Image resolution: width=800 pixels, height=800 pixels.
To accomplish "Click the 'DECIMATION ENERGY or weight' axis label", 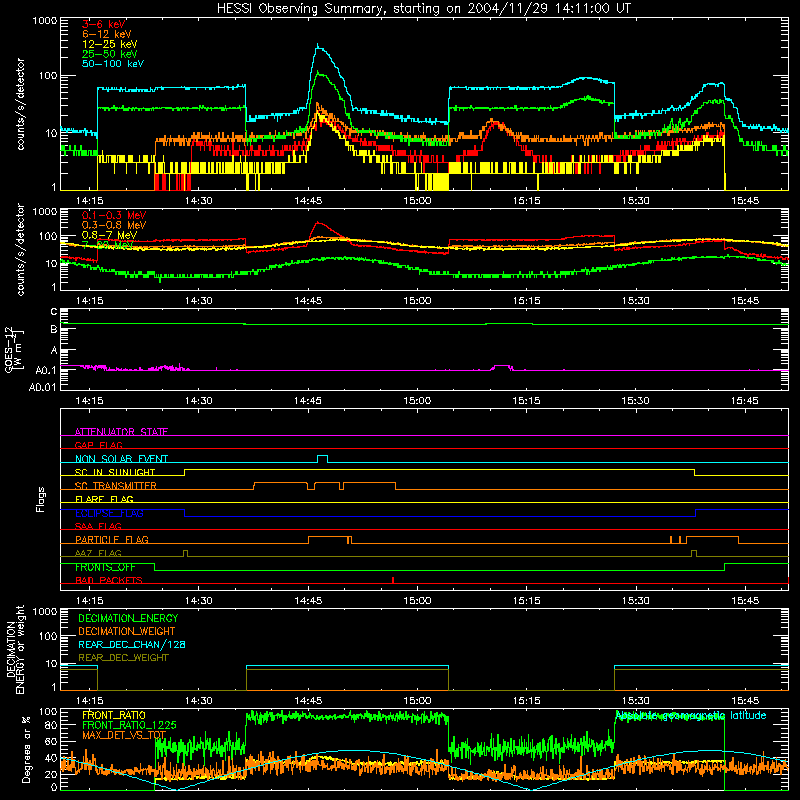I will 15,649.
